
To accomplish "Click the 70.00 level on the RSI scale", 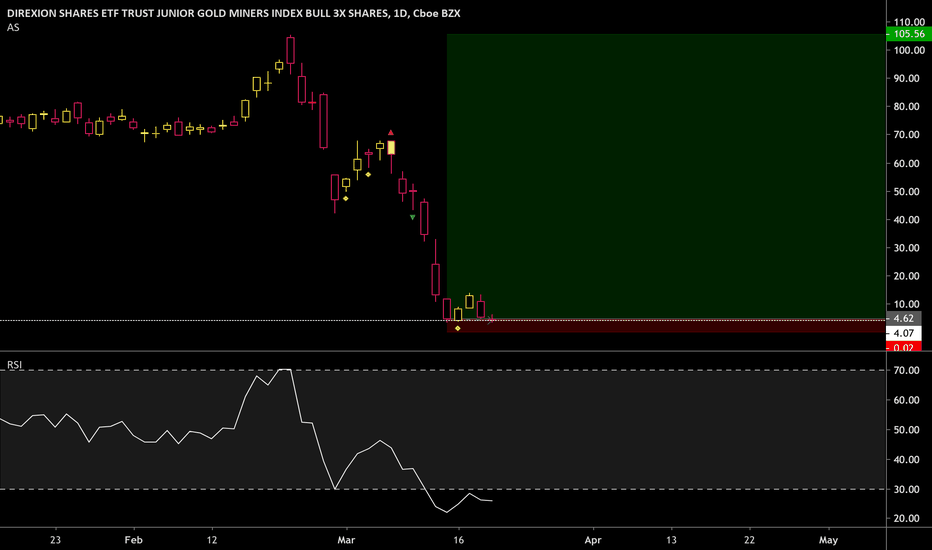I will [x=906, y=370].
